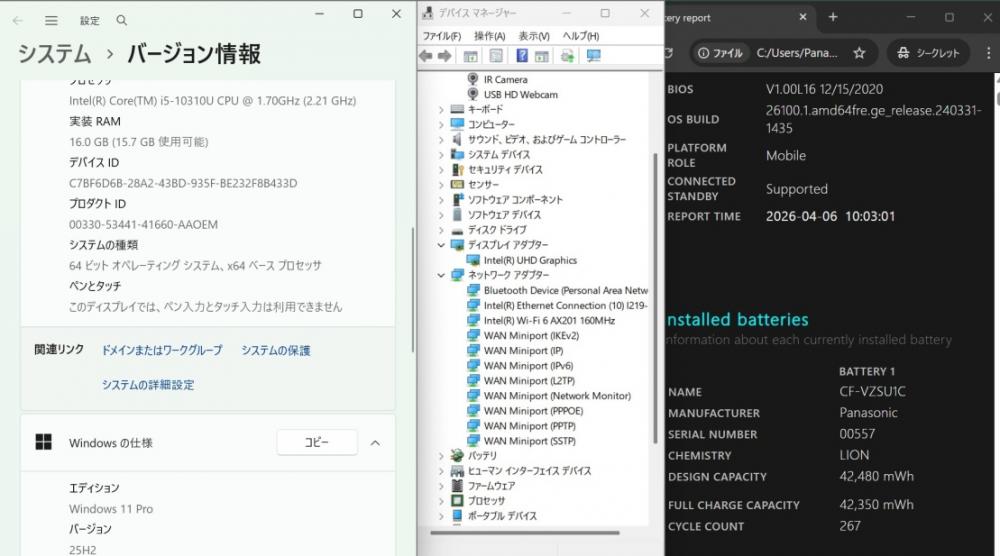Viewport: 1000px width, 556px height.
Task: Toggle action pane icon in Device Manager toolbar
Action: (x=541, y=56)
